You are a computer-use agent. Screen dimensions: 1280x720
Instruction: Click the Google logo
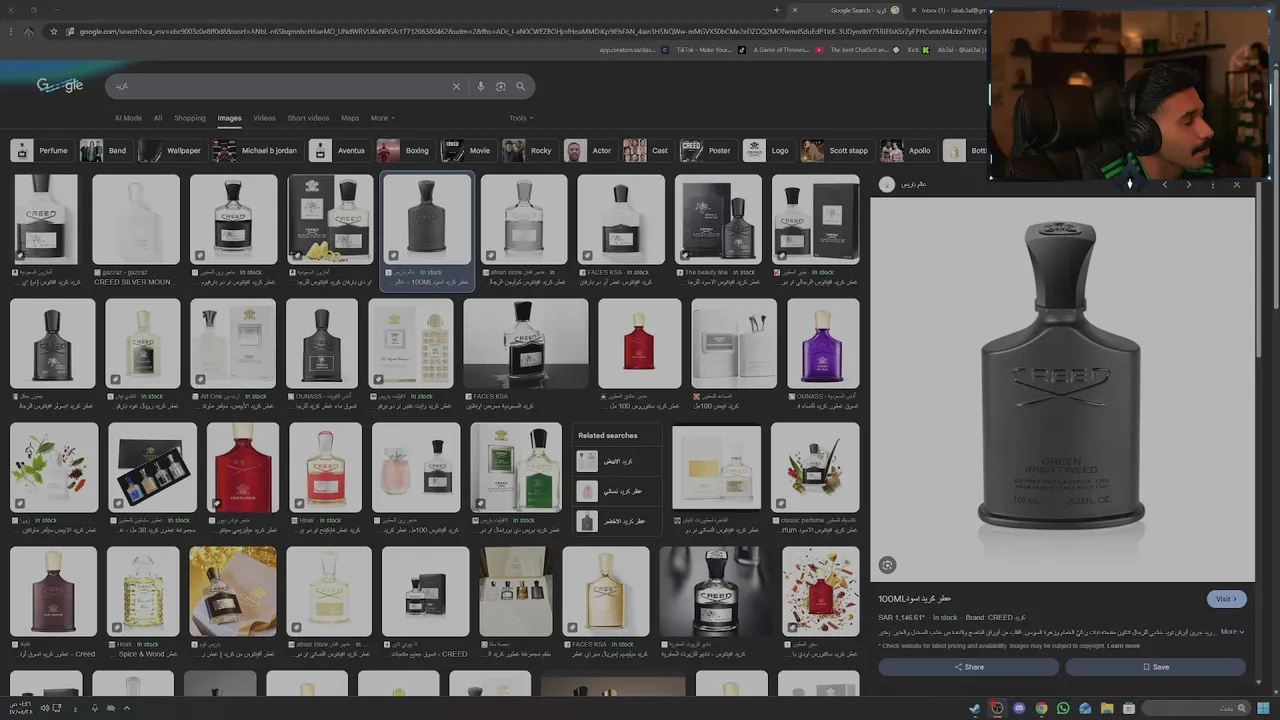(x=60, y=86)
